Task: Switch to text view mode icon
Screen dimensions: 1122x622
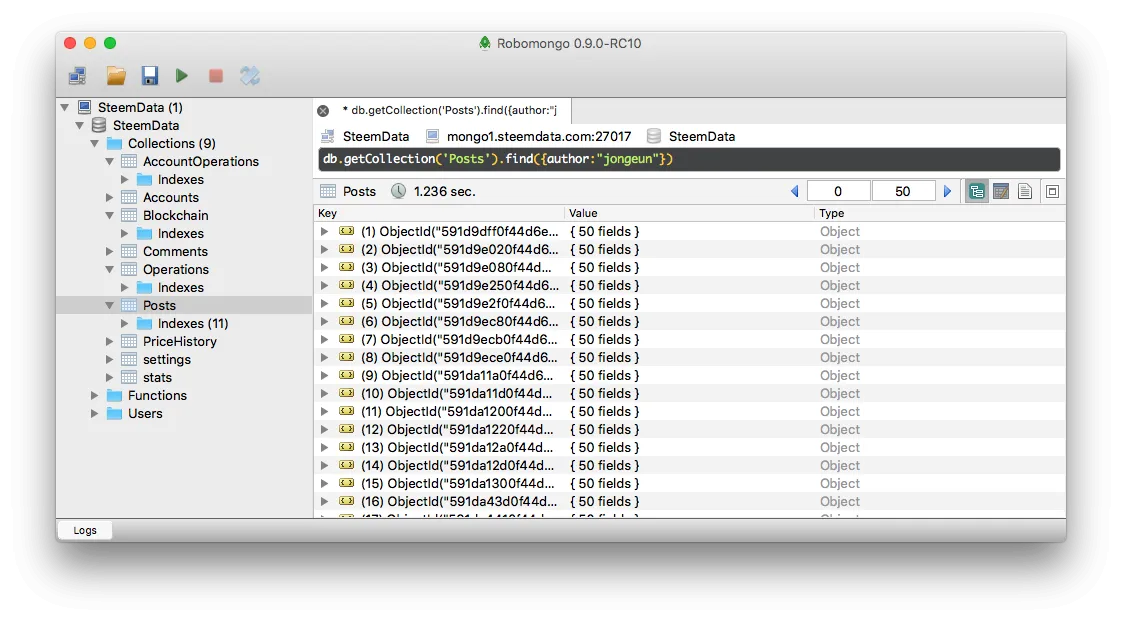Action: click(1025, 191)
